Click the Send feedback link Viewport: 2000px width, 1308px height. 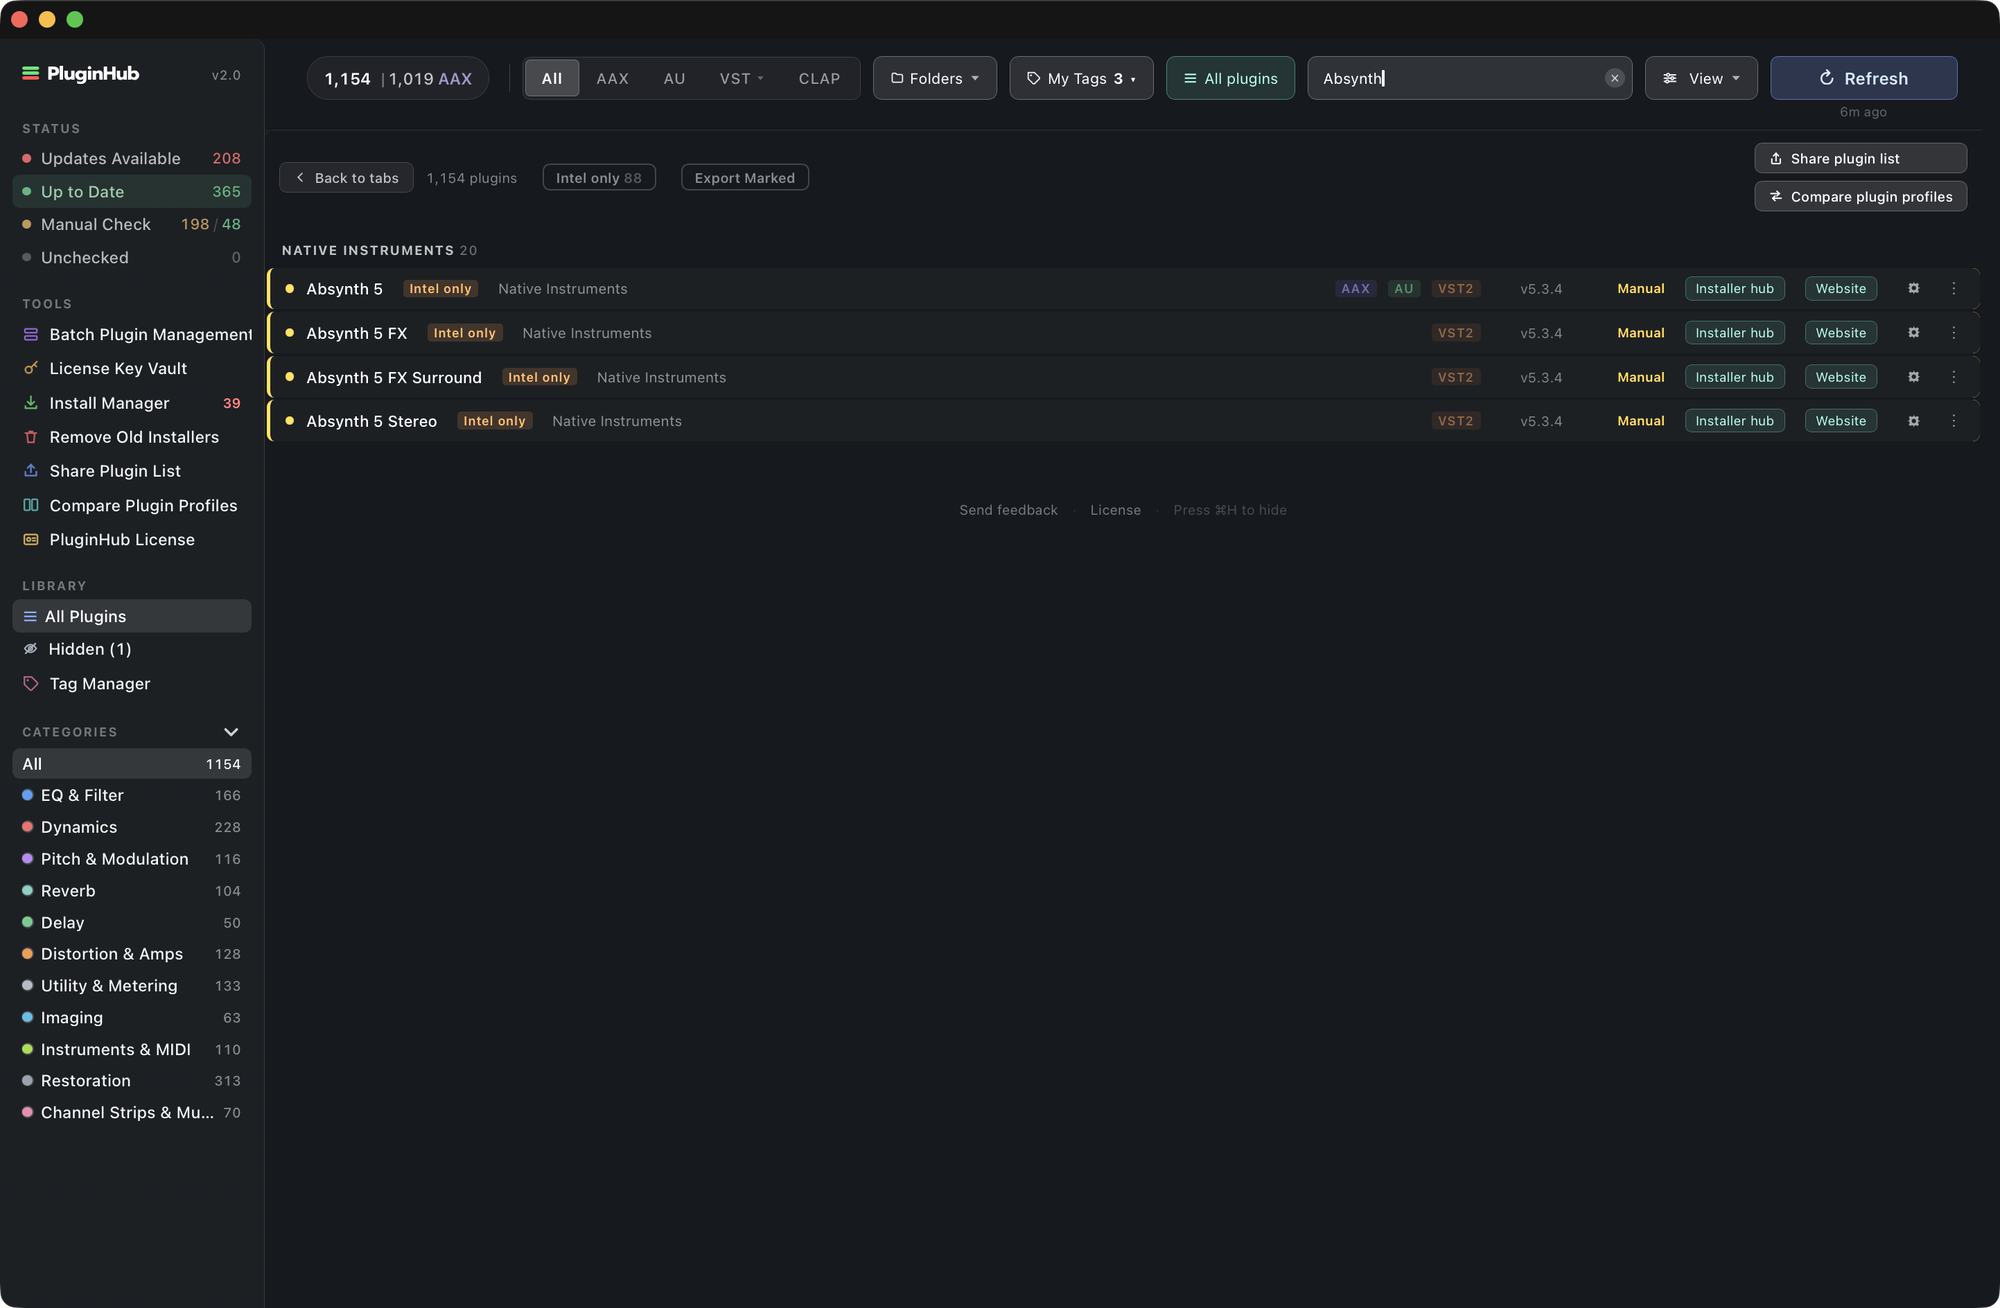point(1008,510)
